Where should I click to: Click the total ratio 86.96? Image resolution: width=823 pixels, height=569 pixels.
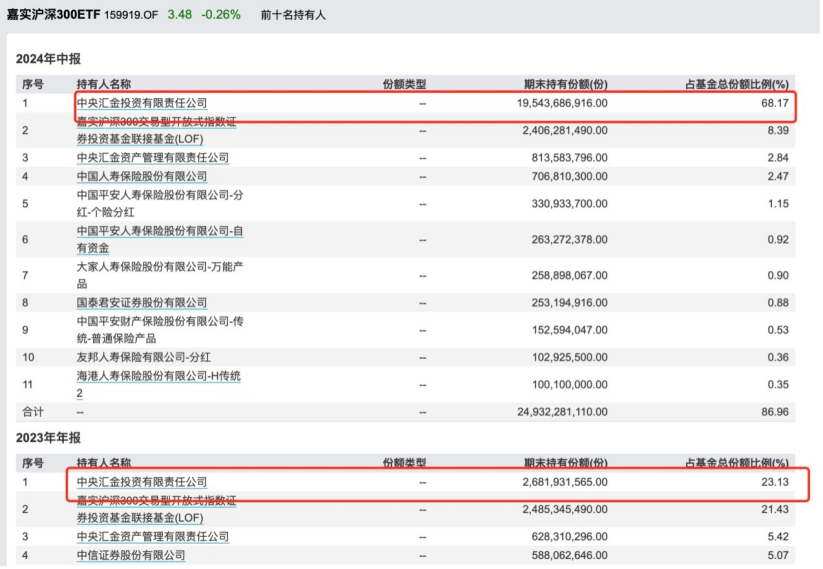click(x=775, y=412)
